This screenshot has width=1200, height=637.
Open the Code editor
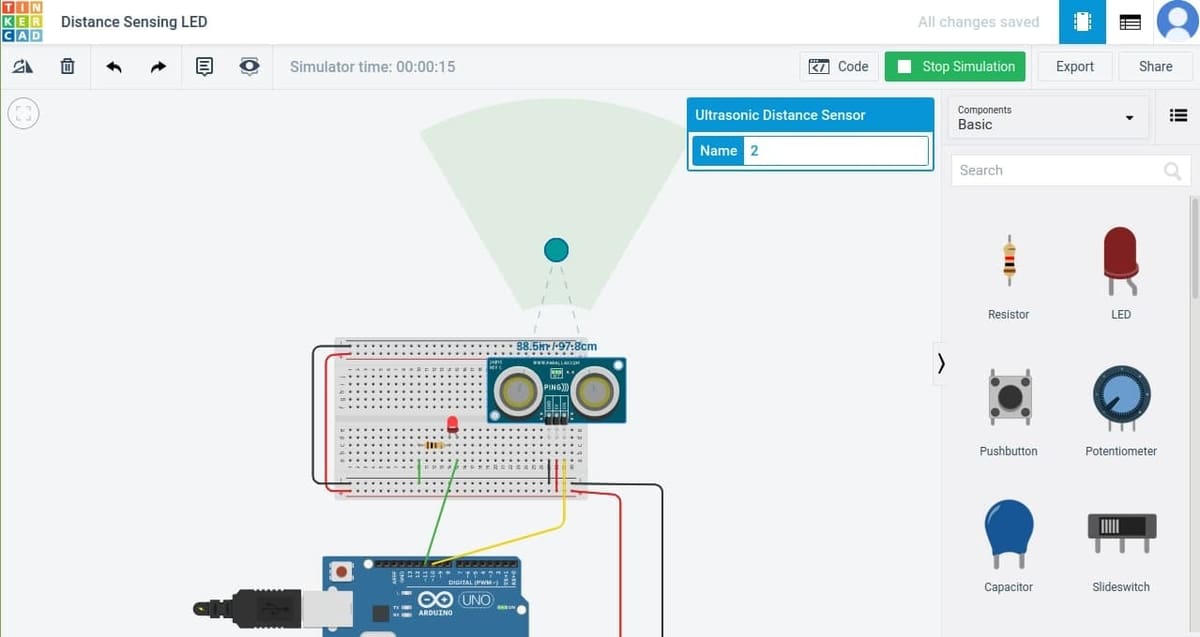point(839,67)
